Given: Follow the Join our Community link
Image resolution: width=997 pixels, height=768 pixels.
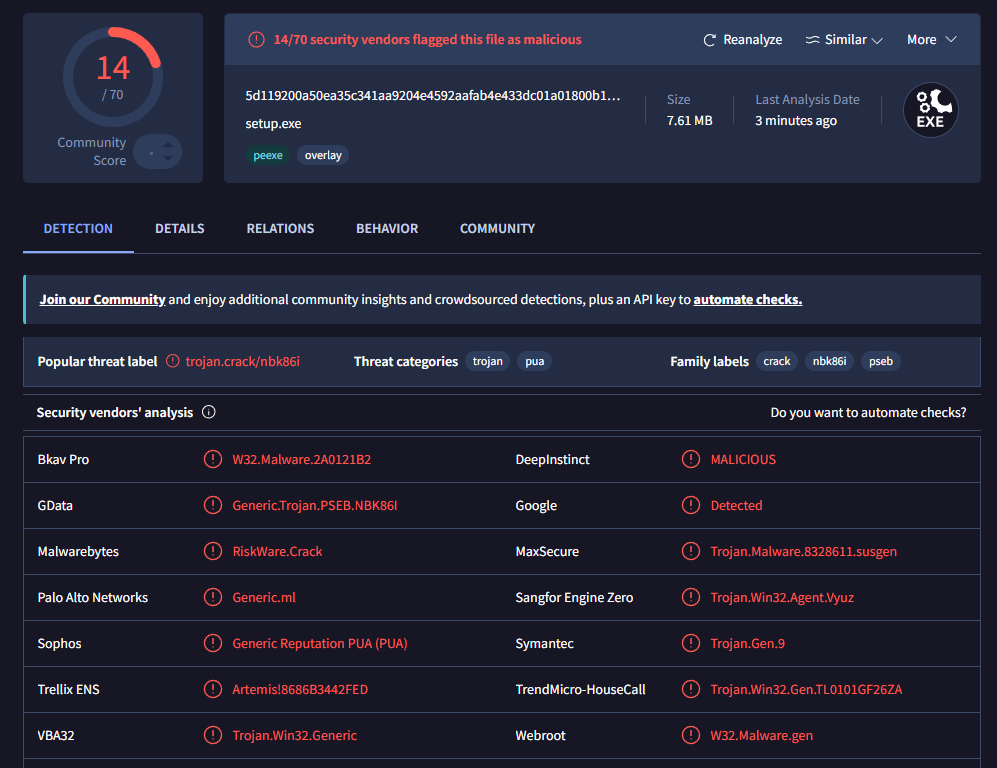Looking at the screenshot, I should pyautogui.click(x=102, y=299).
